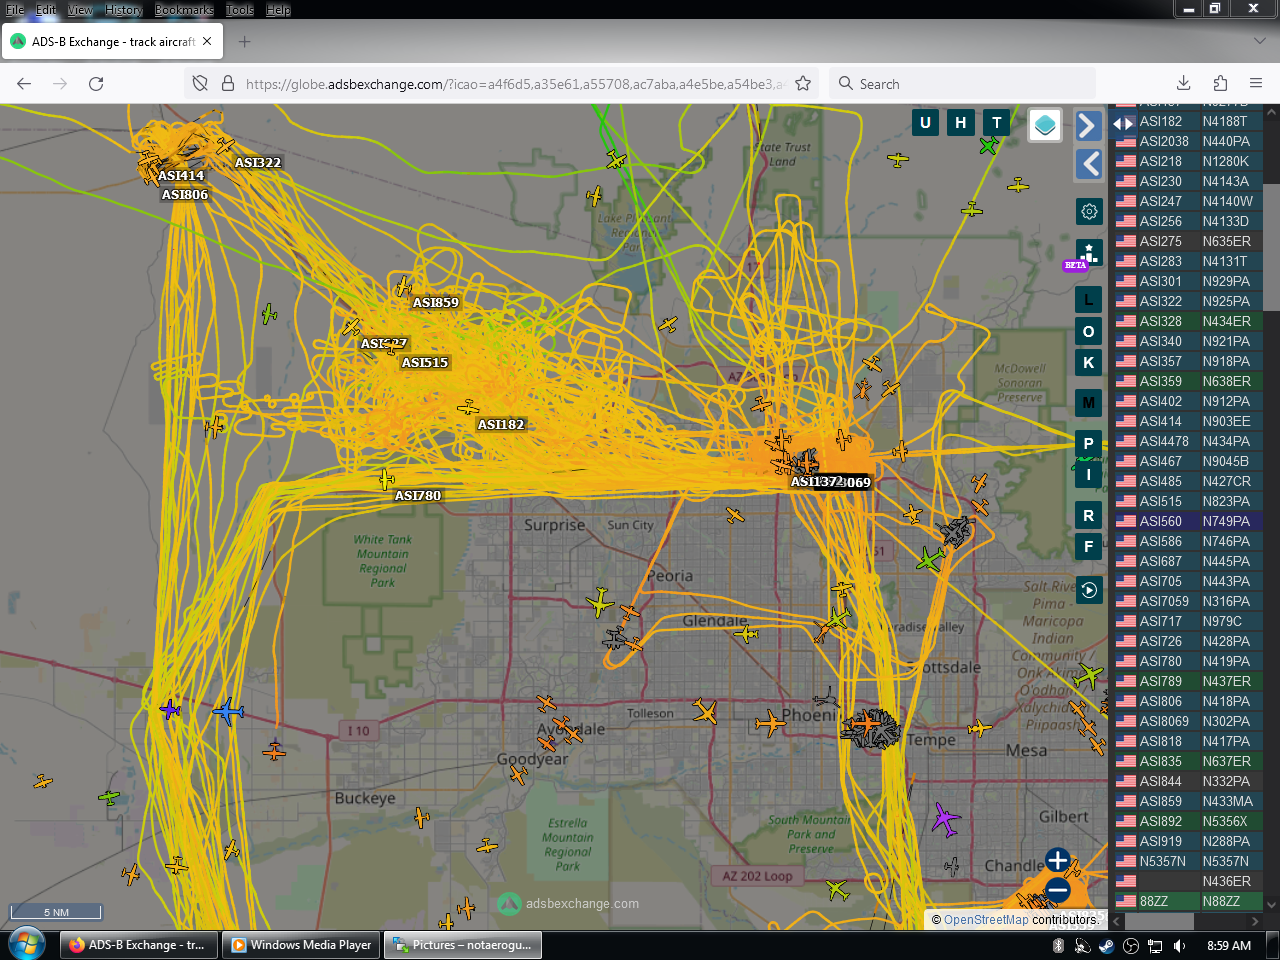1280x960 pixels.
Task: Toggle the L map option button
Action: (x=1089, y=299)
